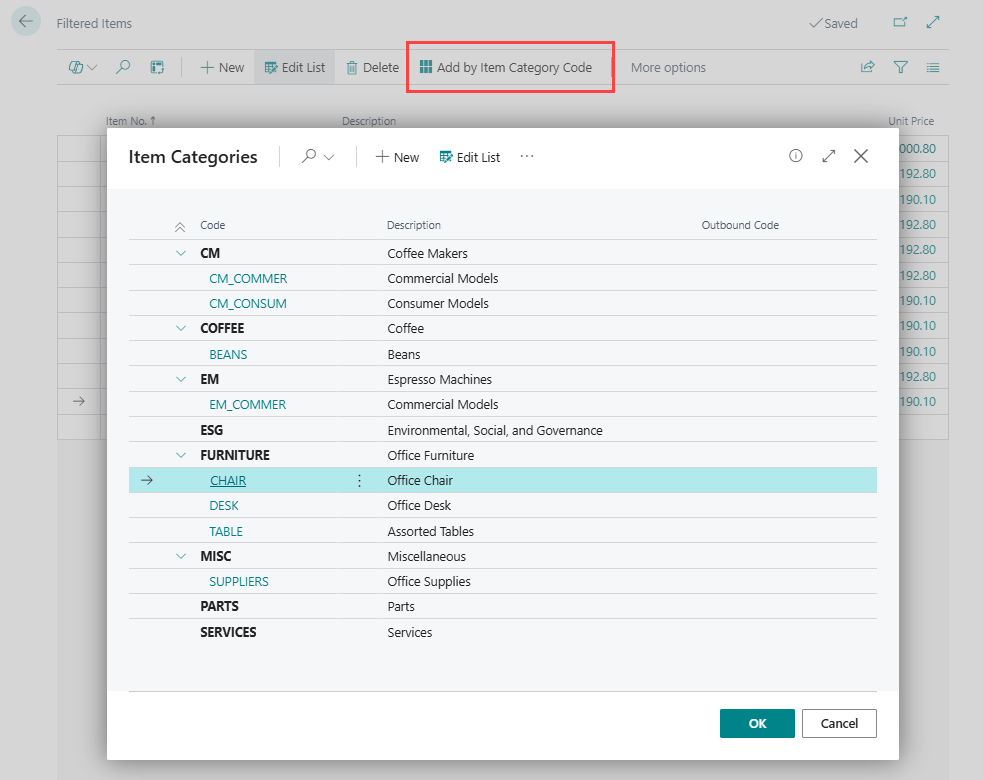Image resolution: width=983 pixels, height=780 pixels.
Task: Select the SERVICES category row
Action: [503, 632]
